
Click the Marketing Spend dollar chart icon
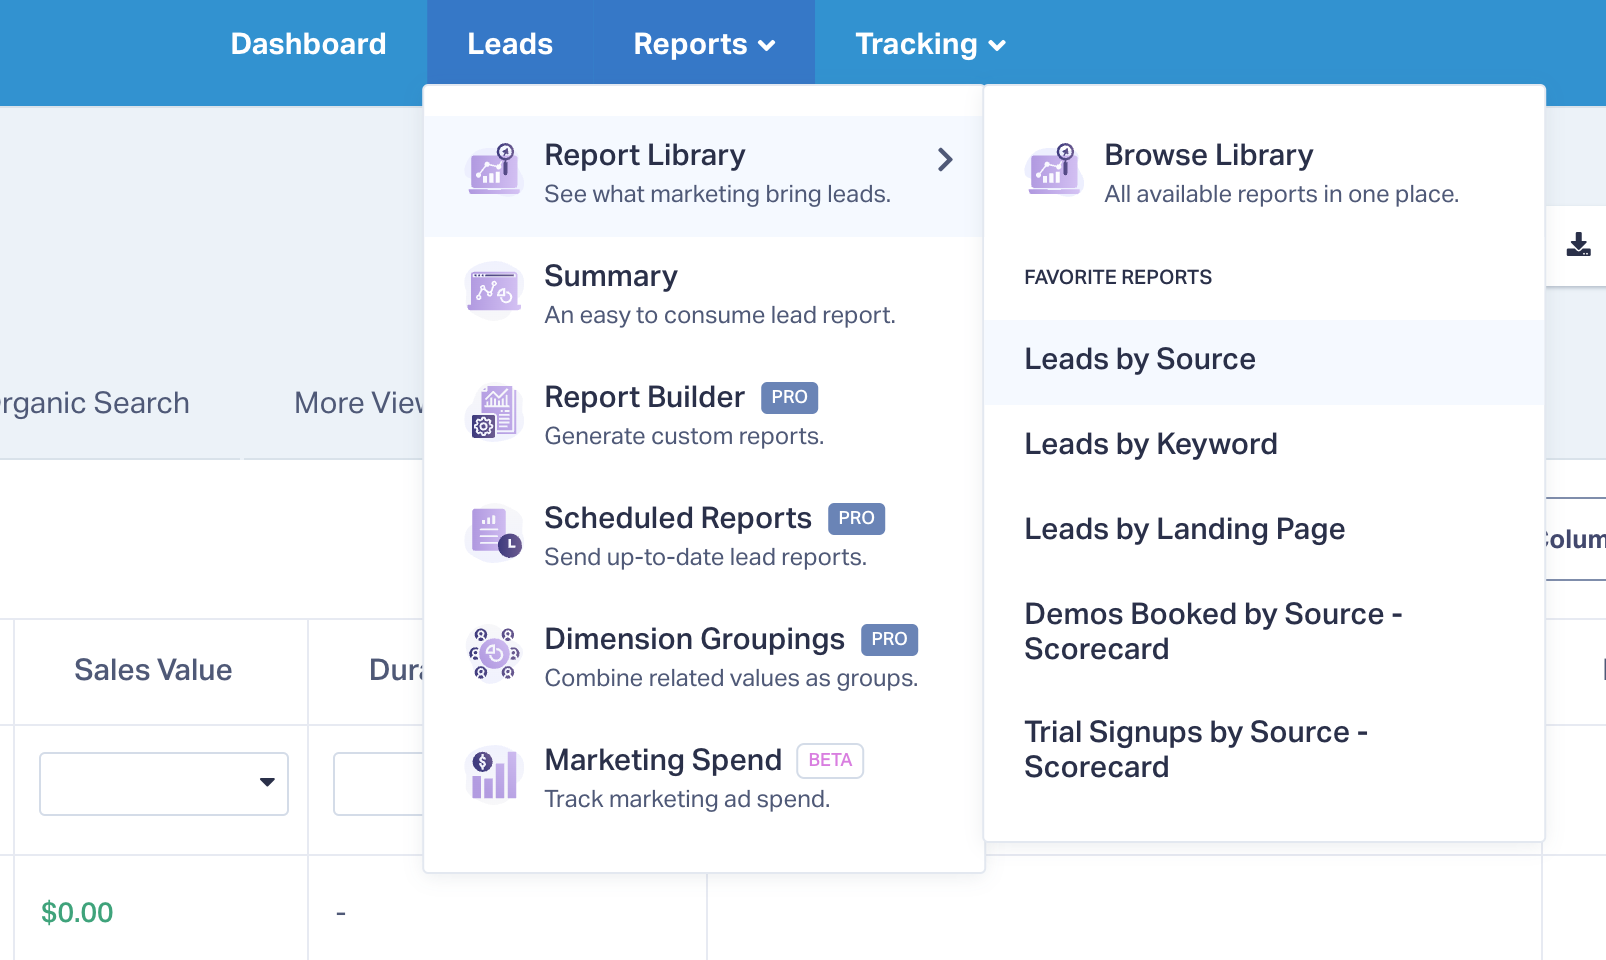click(494, 775)
